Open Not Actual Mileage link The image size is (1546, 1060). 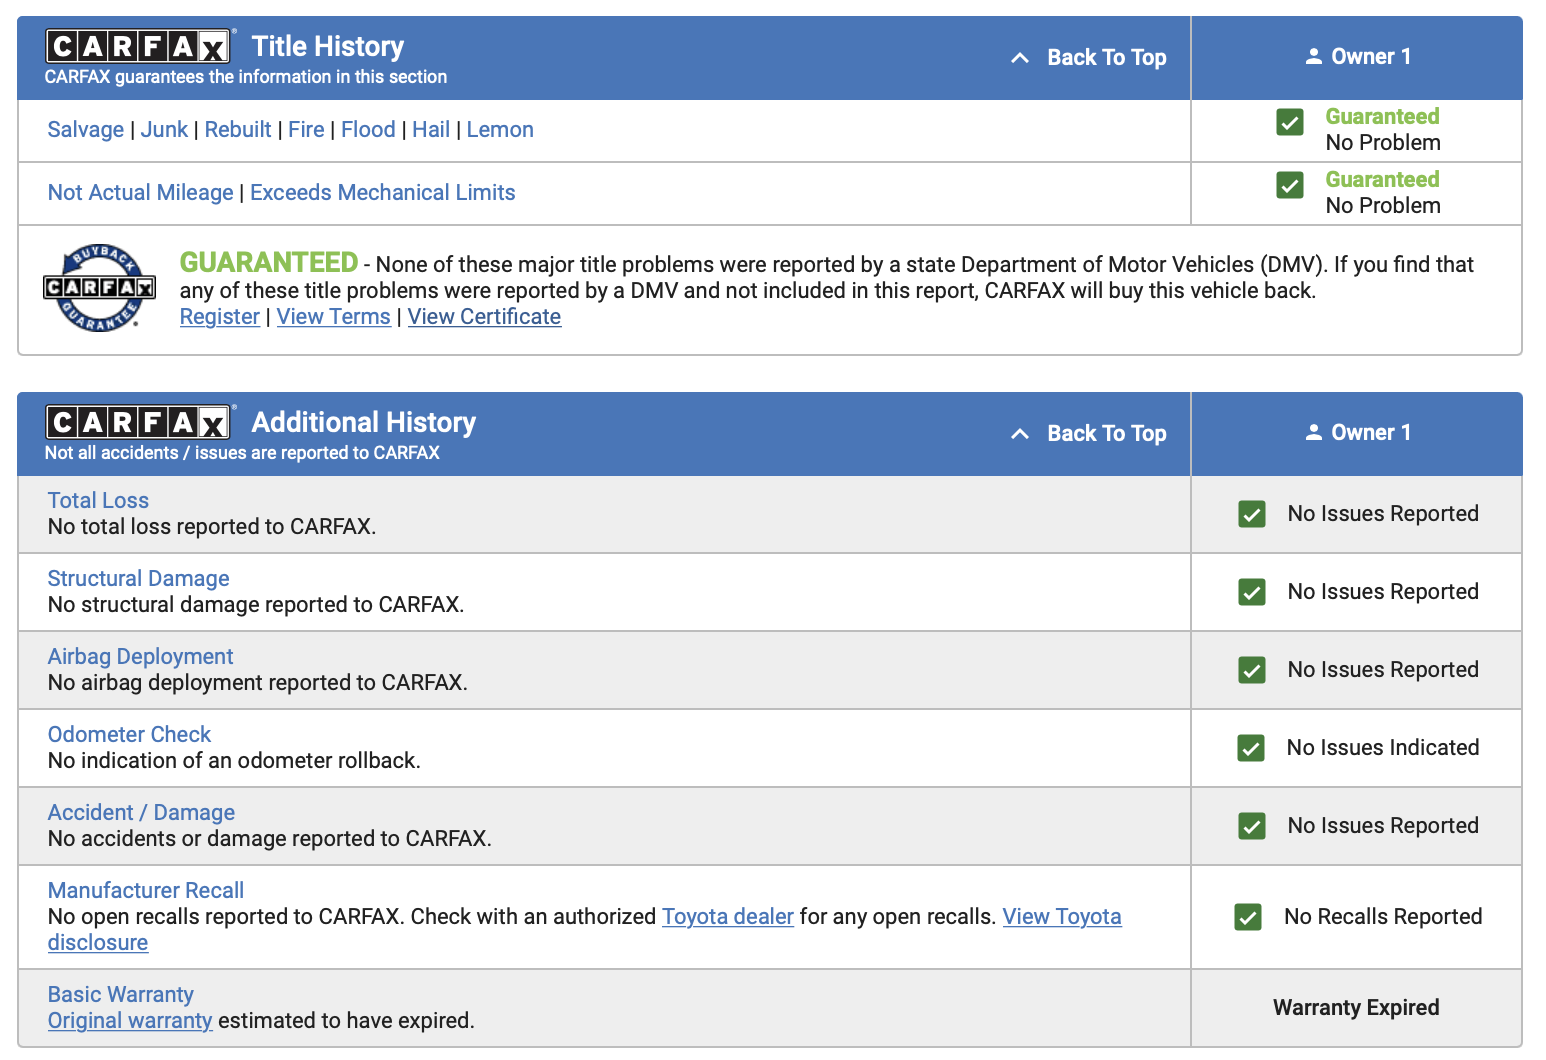click(141, 193)
